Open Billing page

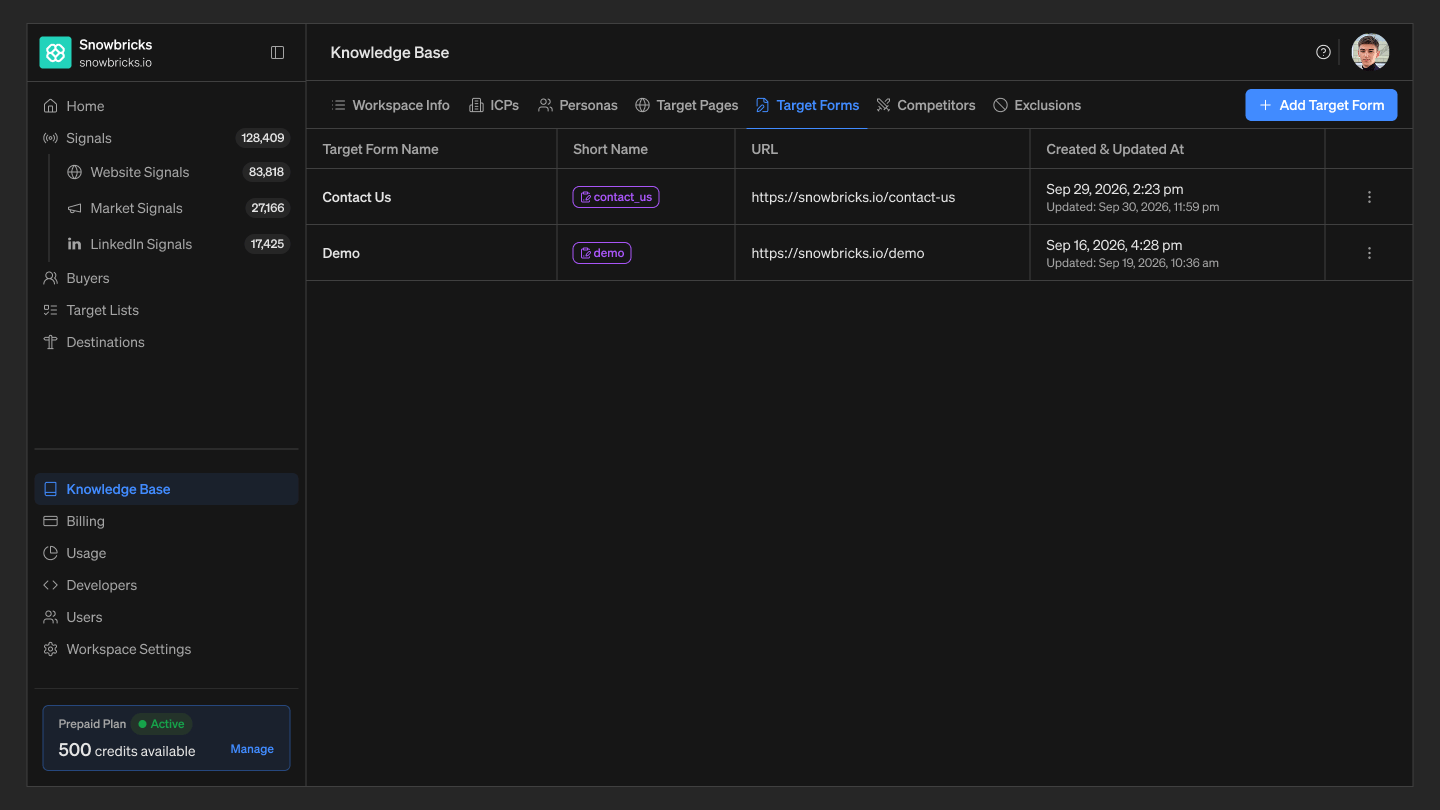pos(166,521)
